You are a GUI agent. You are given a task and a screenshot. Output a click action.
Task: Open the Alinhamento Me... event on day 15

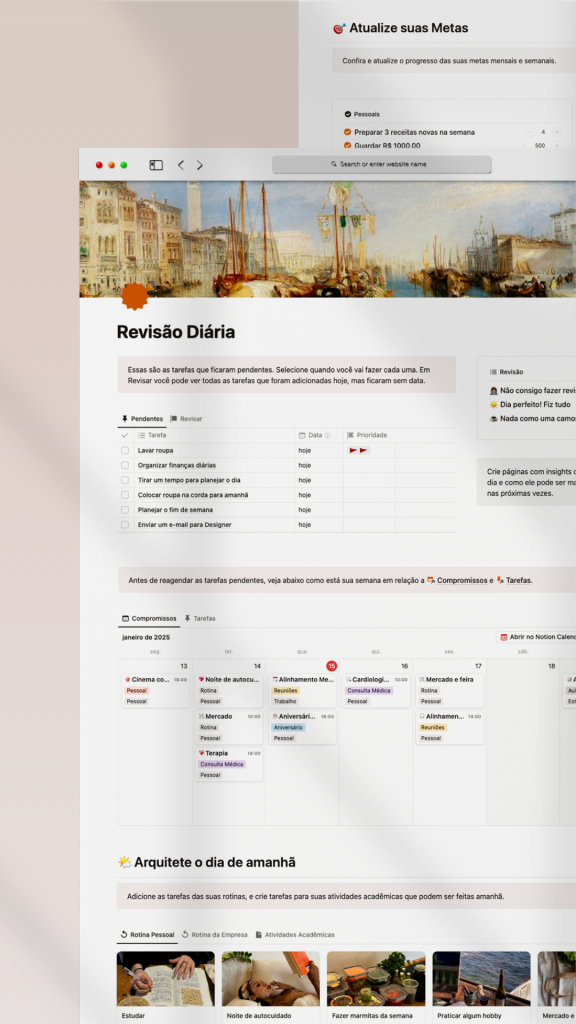coord(302,690)
